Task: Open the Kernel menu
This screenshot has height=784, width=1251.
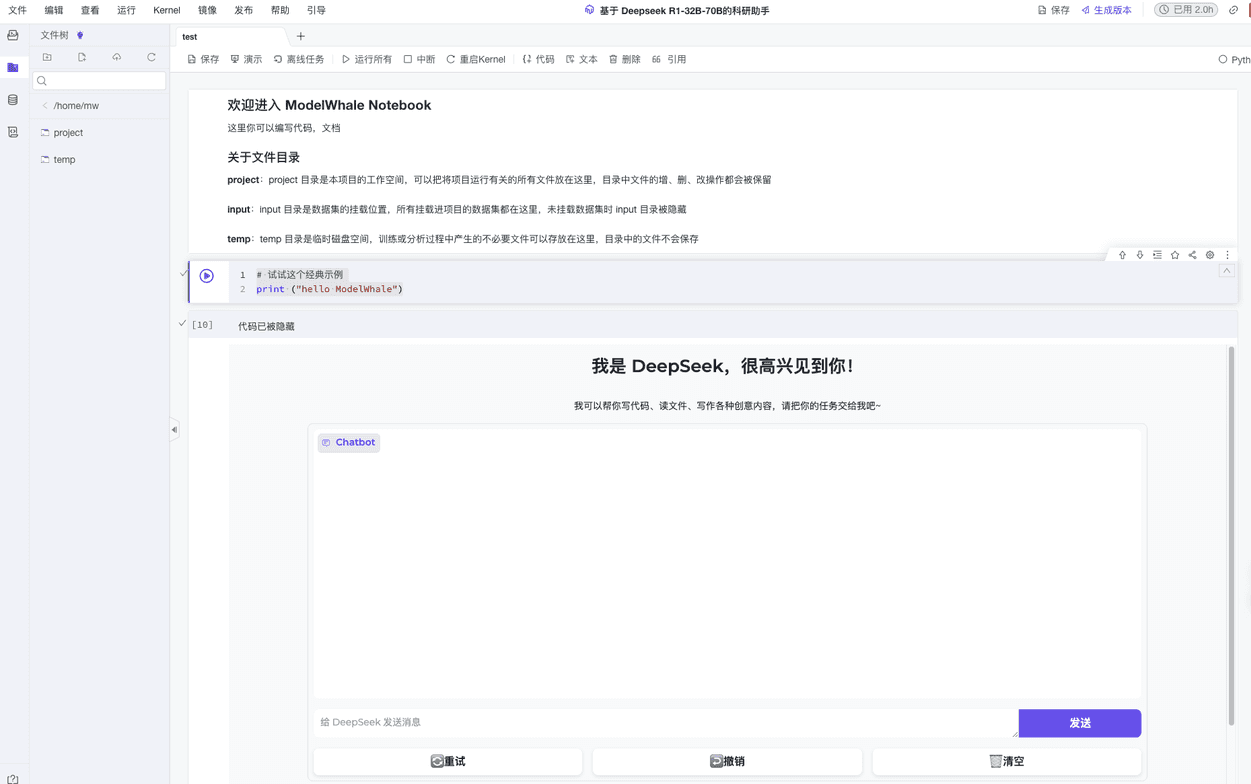Action: [x=167, y=10]
